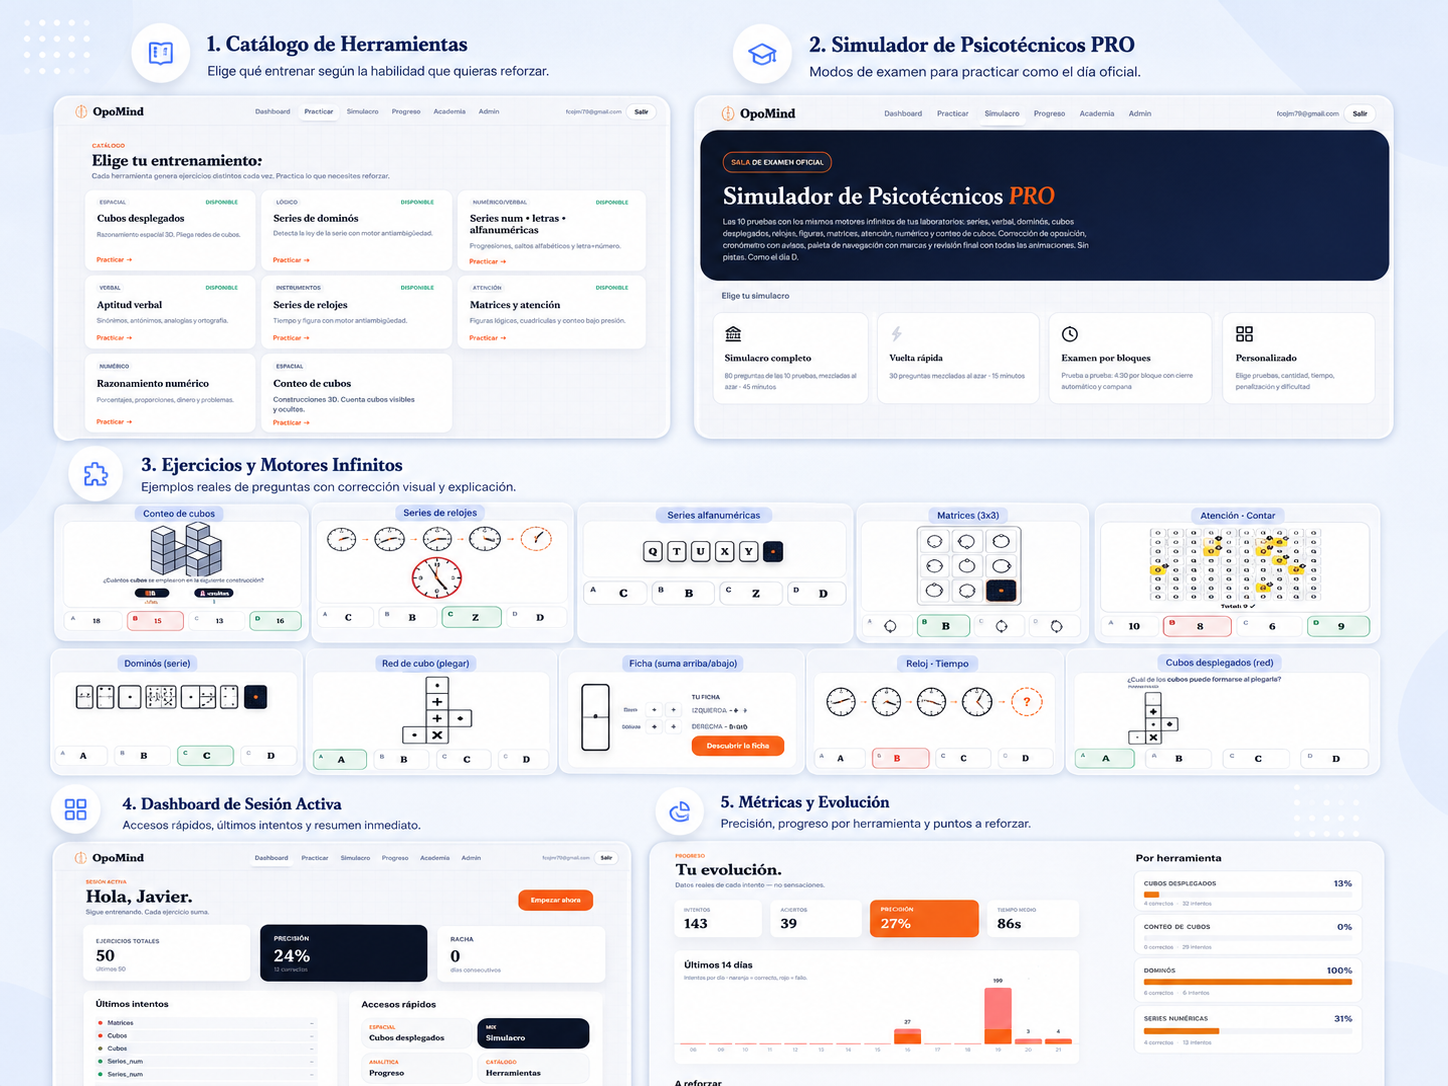The height and width of the screenshot is (1086, 1448).
Task: Pick answer A in Red de cubo (plegar)
Action: click(x=340, y=760)
